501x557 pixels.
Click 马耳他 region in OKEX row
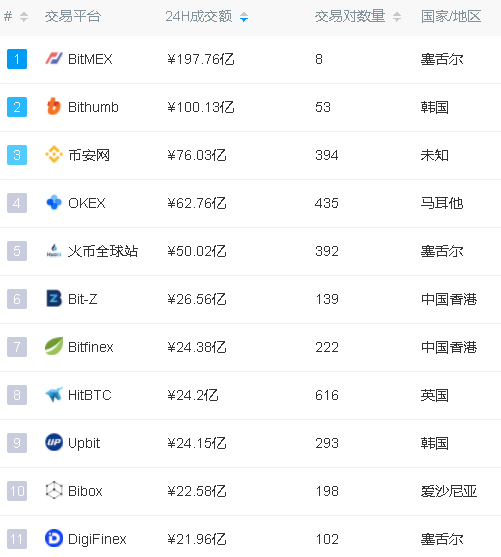(x=442, y=203)
